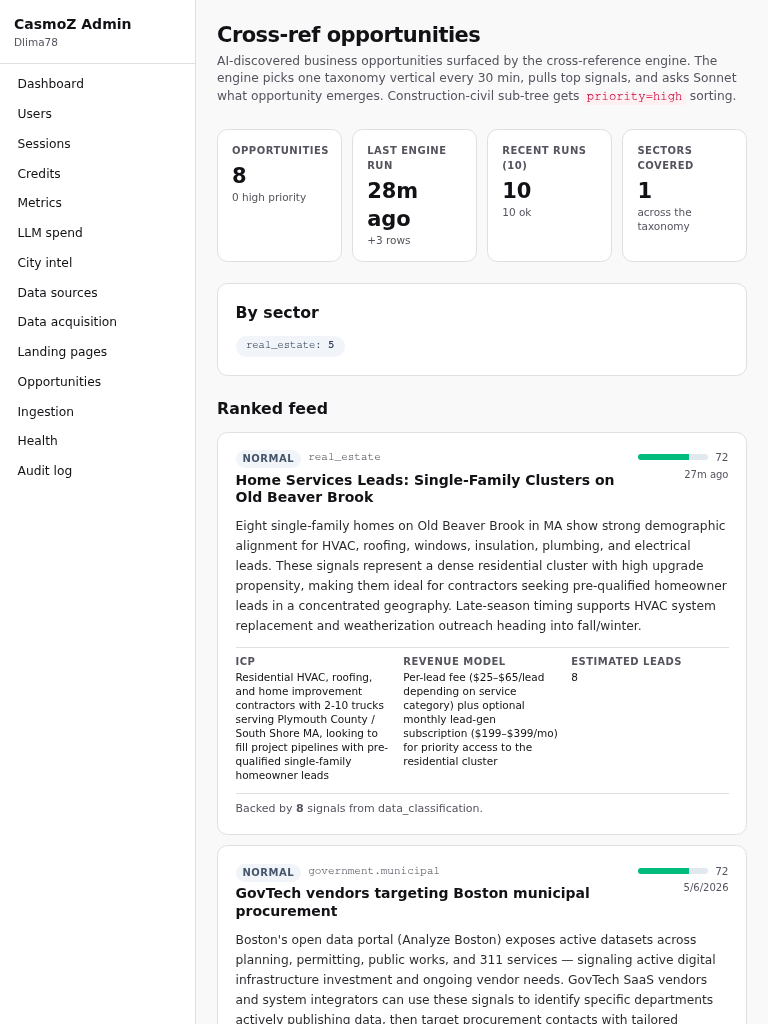Screen dimensions: 768x1024
Task: Go to Users in the sidebar
Action: tap(34, 114)
